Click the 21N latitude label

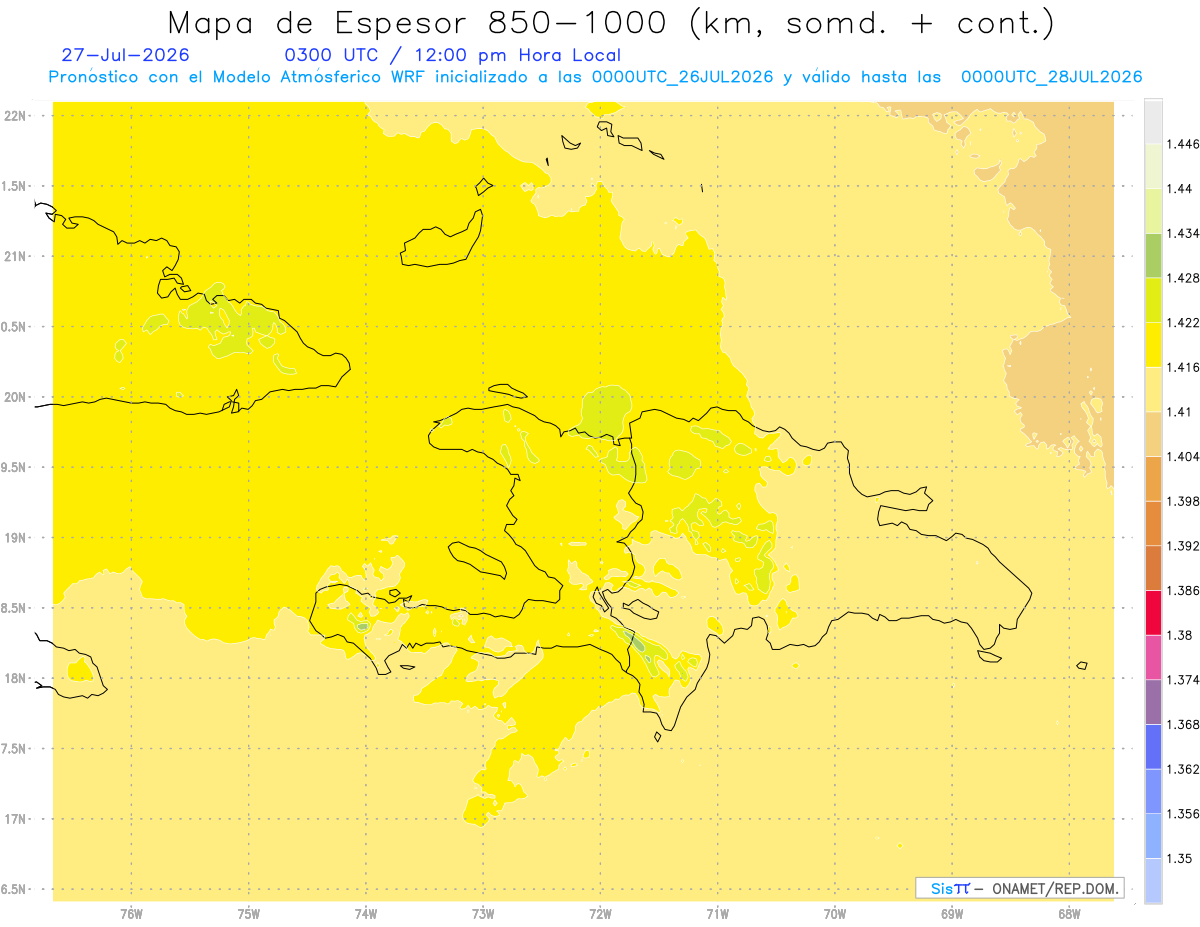[x=14, y=256]
